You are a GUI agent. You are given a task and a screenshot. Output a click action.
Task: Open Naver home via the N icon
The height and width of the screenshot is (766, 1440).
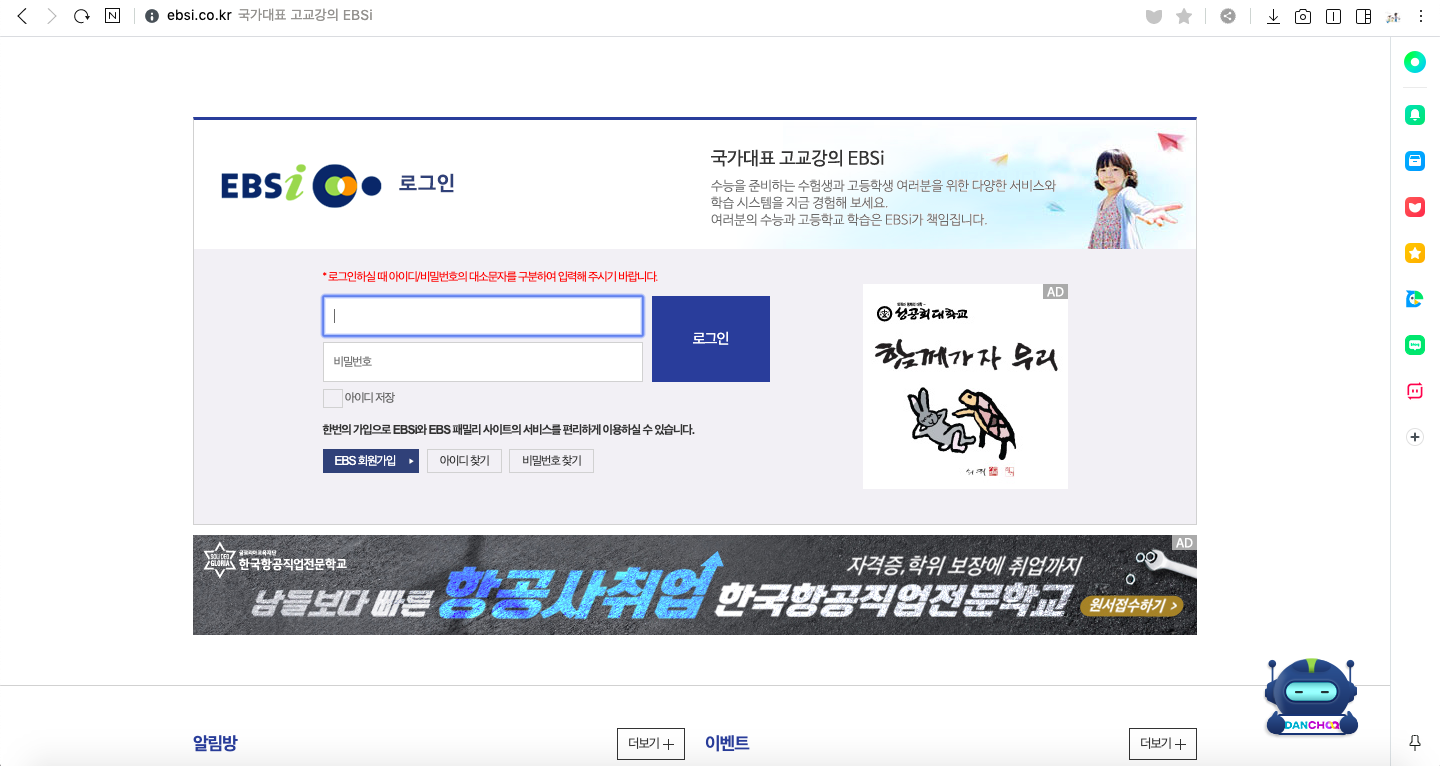click(x=112, y=16)
